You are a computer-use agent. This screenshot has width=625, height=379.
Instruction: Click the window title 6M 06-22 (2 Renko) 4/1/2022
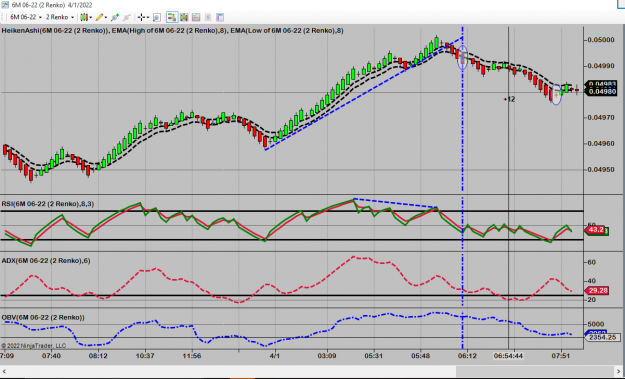click(x=52, y=5)
